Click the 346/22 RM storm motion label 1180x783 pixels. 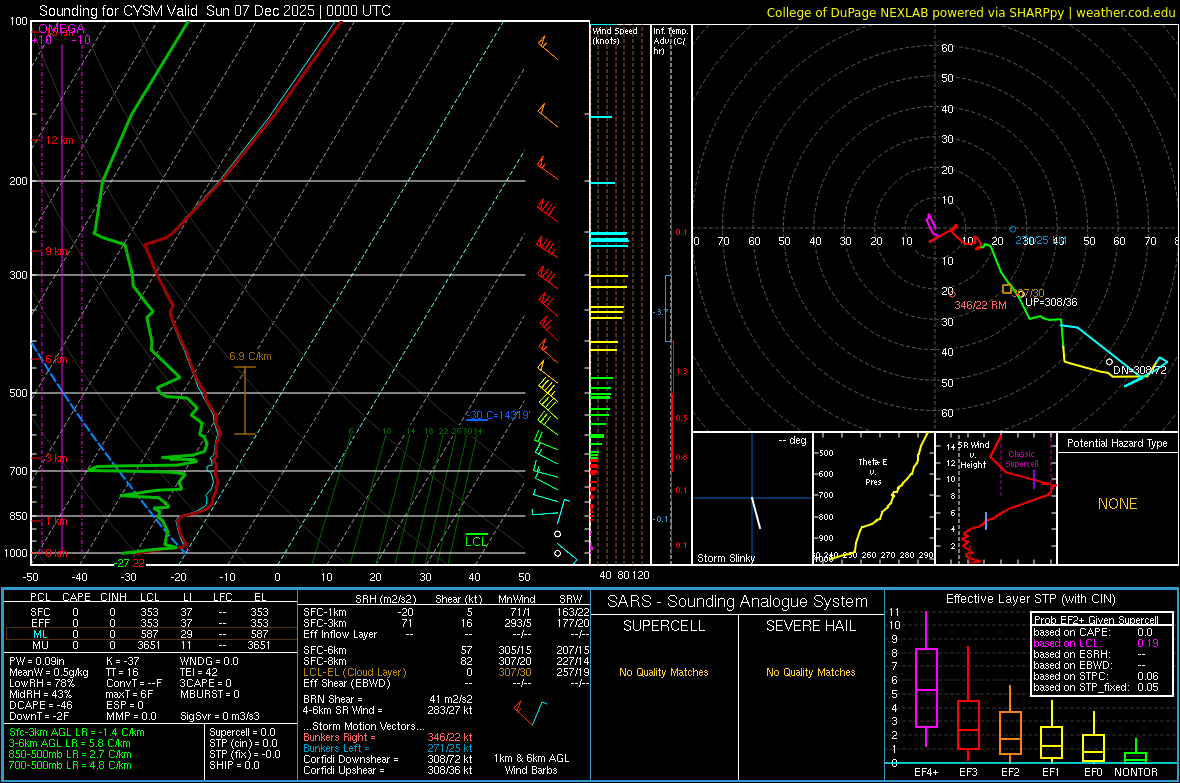point(981,305)
